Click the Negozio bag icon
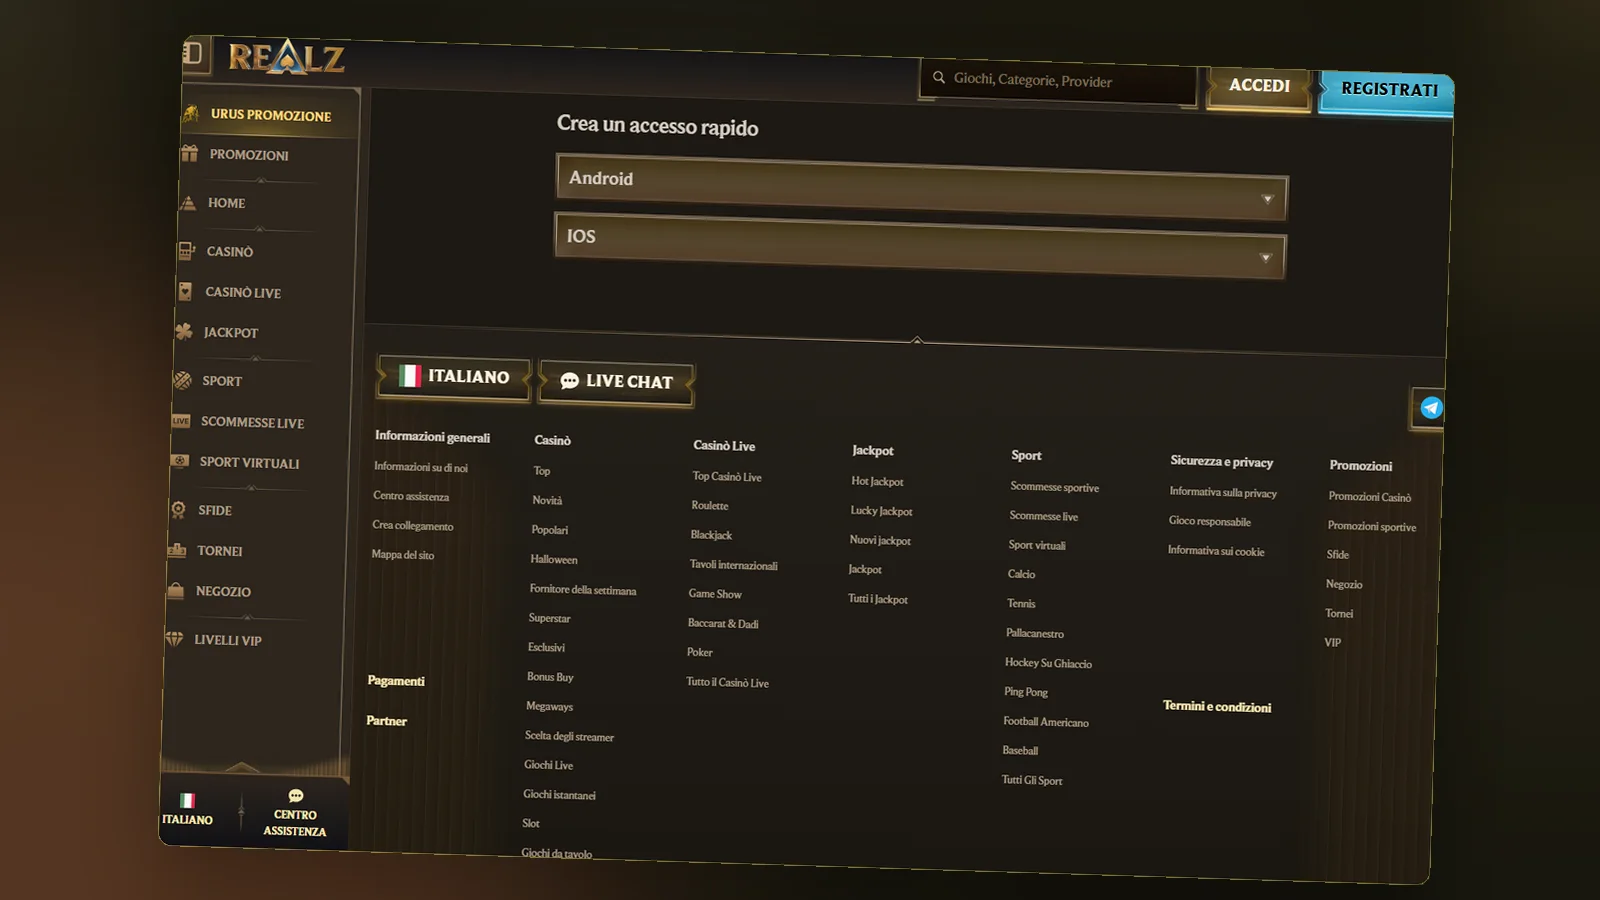 [176, 590]
